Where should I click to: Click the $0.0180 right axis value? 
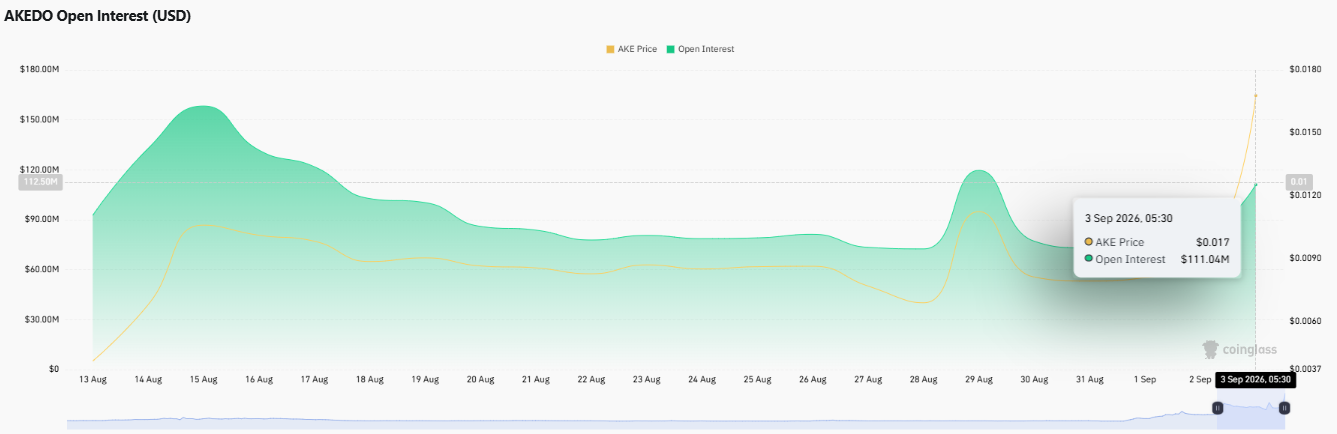coord(1305,69)
